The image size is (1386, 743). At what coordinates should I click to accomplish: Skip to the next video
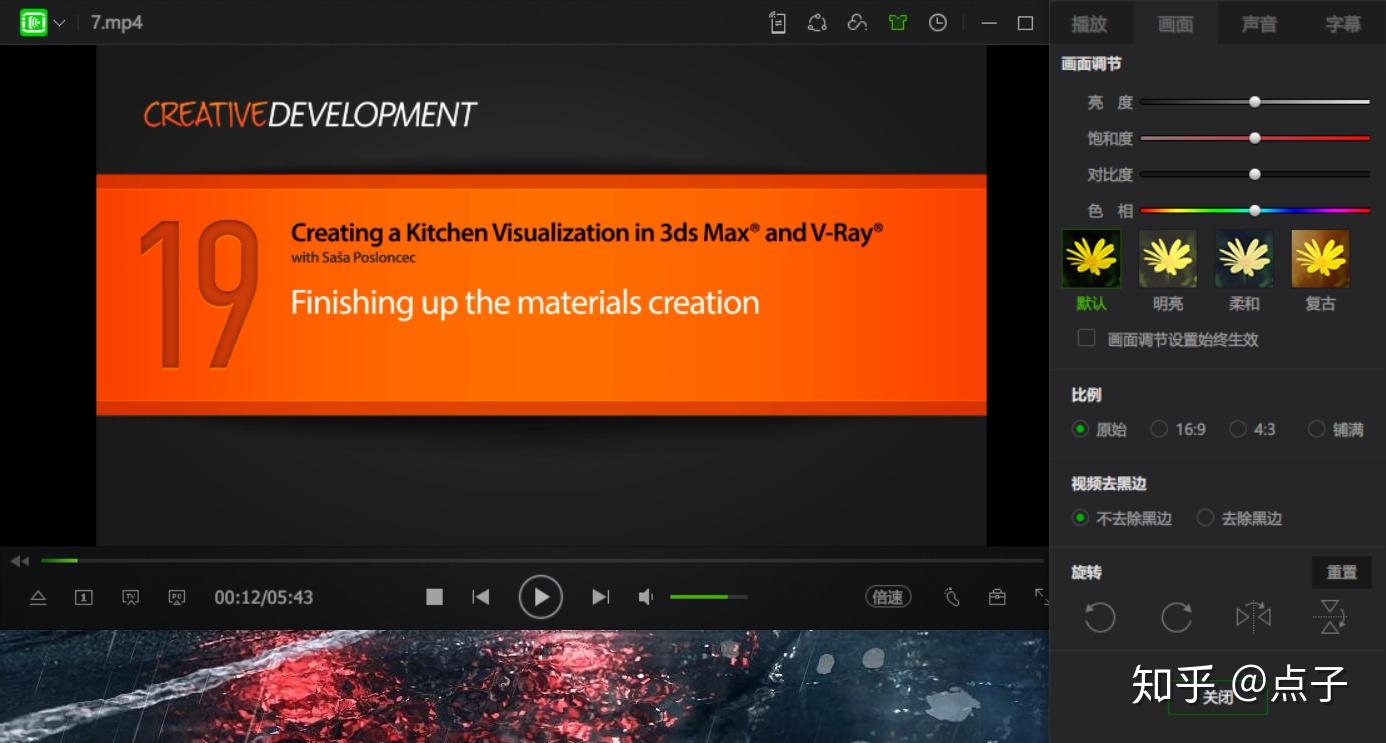click(x=600, y=597)
